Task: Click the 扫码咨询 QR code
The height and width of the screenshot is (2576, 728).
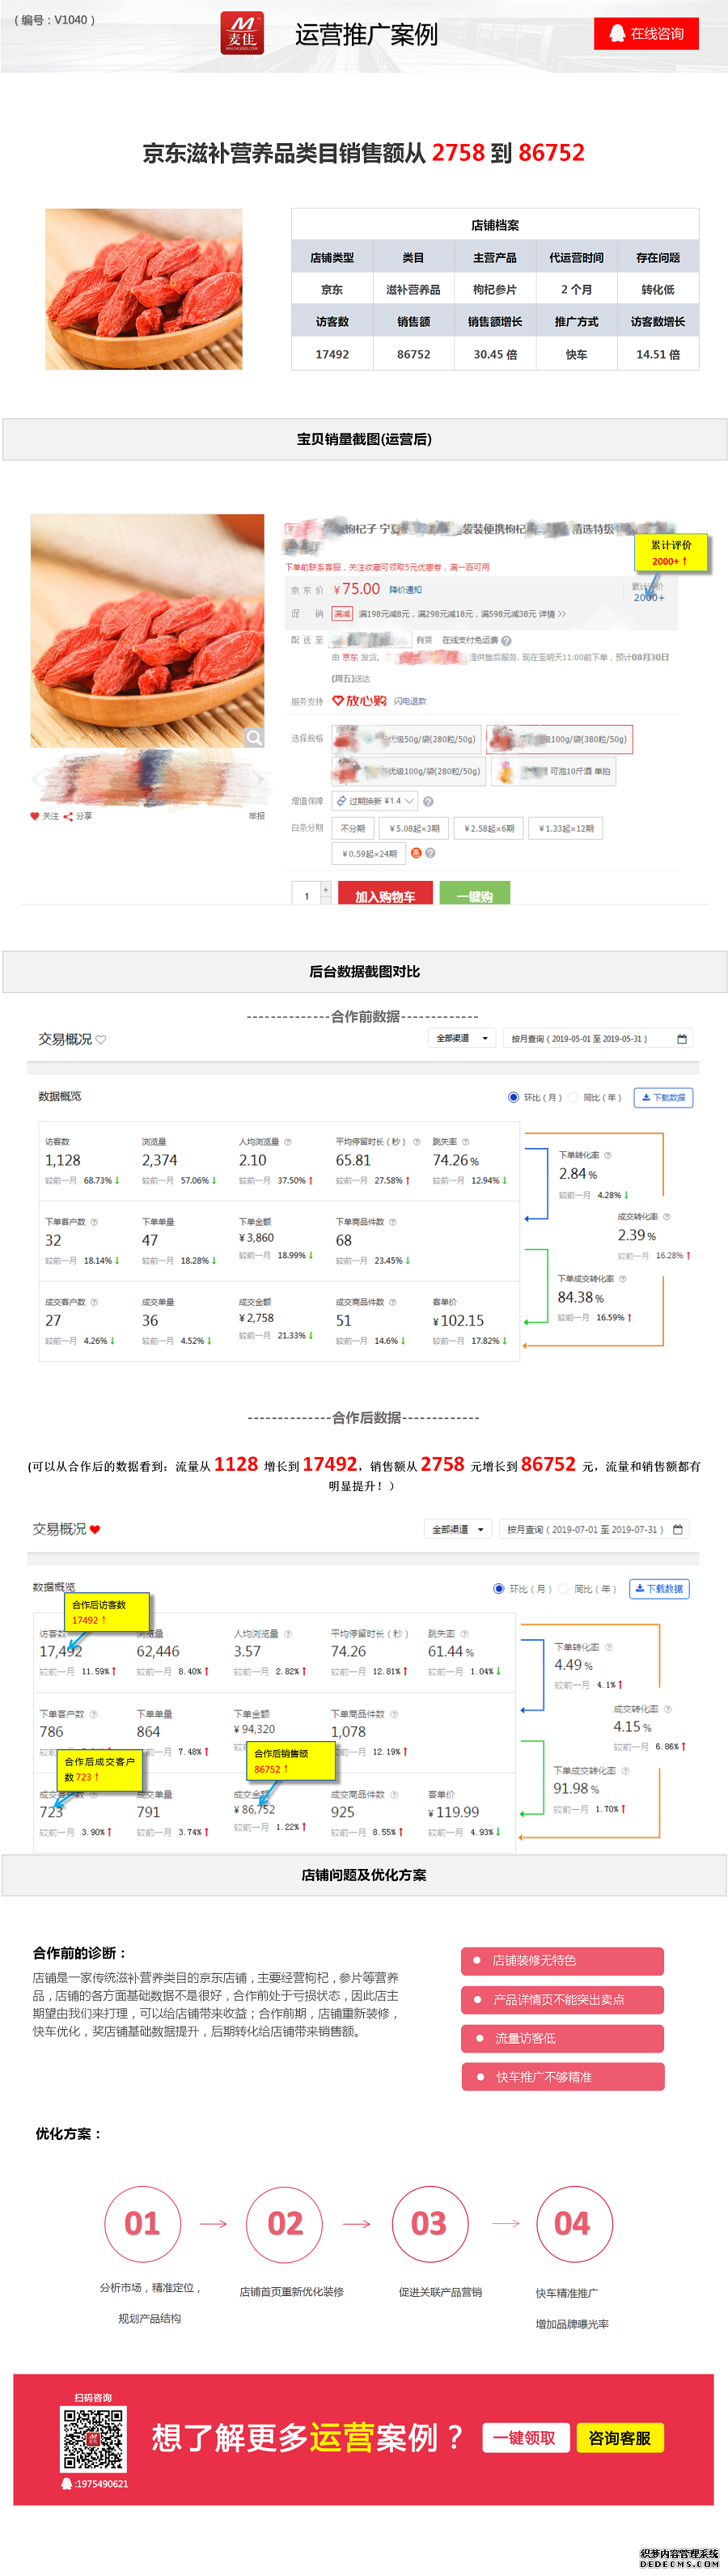Action: click(93, 2439)
